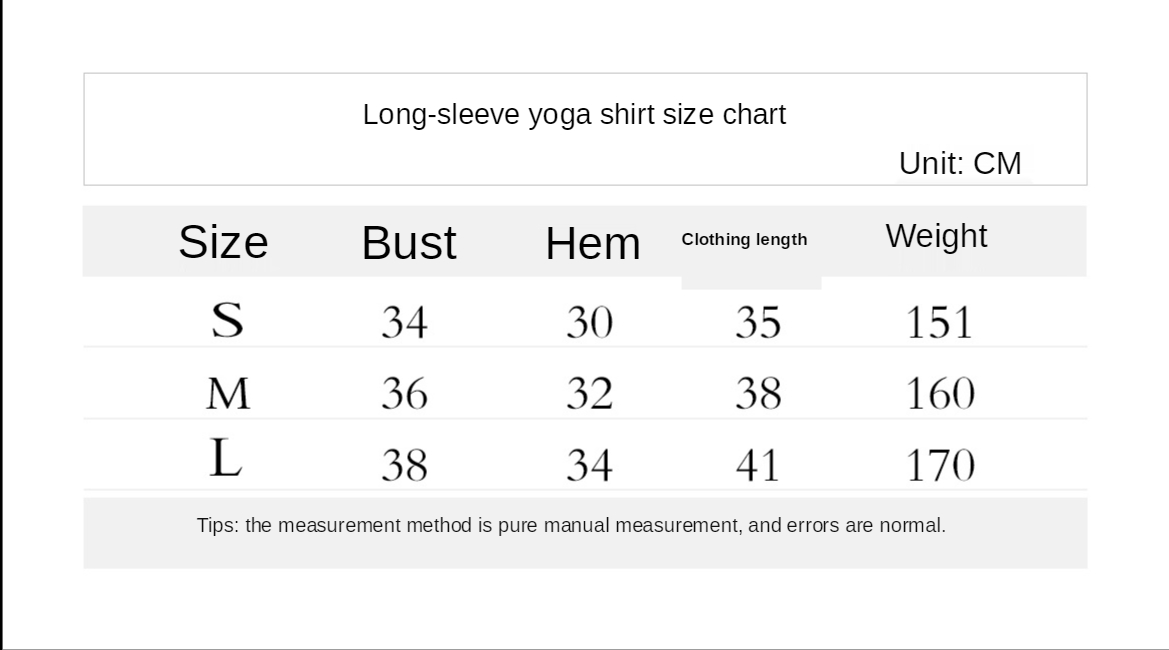
Task: Click the Weight column header
Action: pos(936,236)
